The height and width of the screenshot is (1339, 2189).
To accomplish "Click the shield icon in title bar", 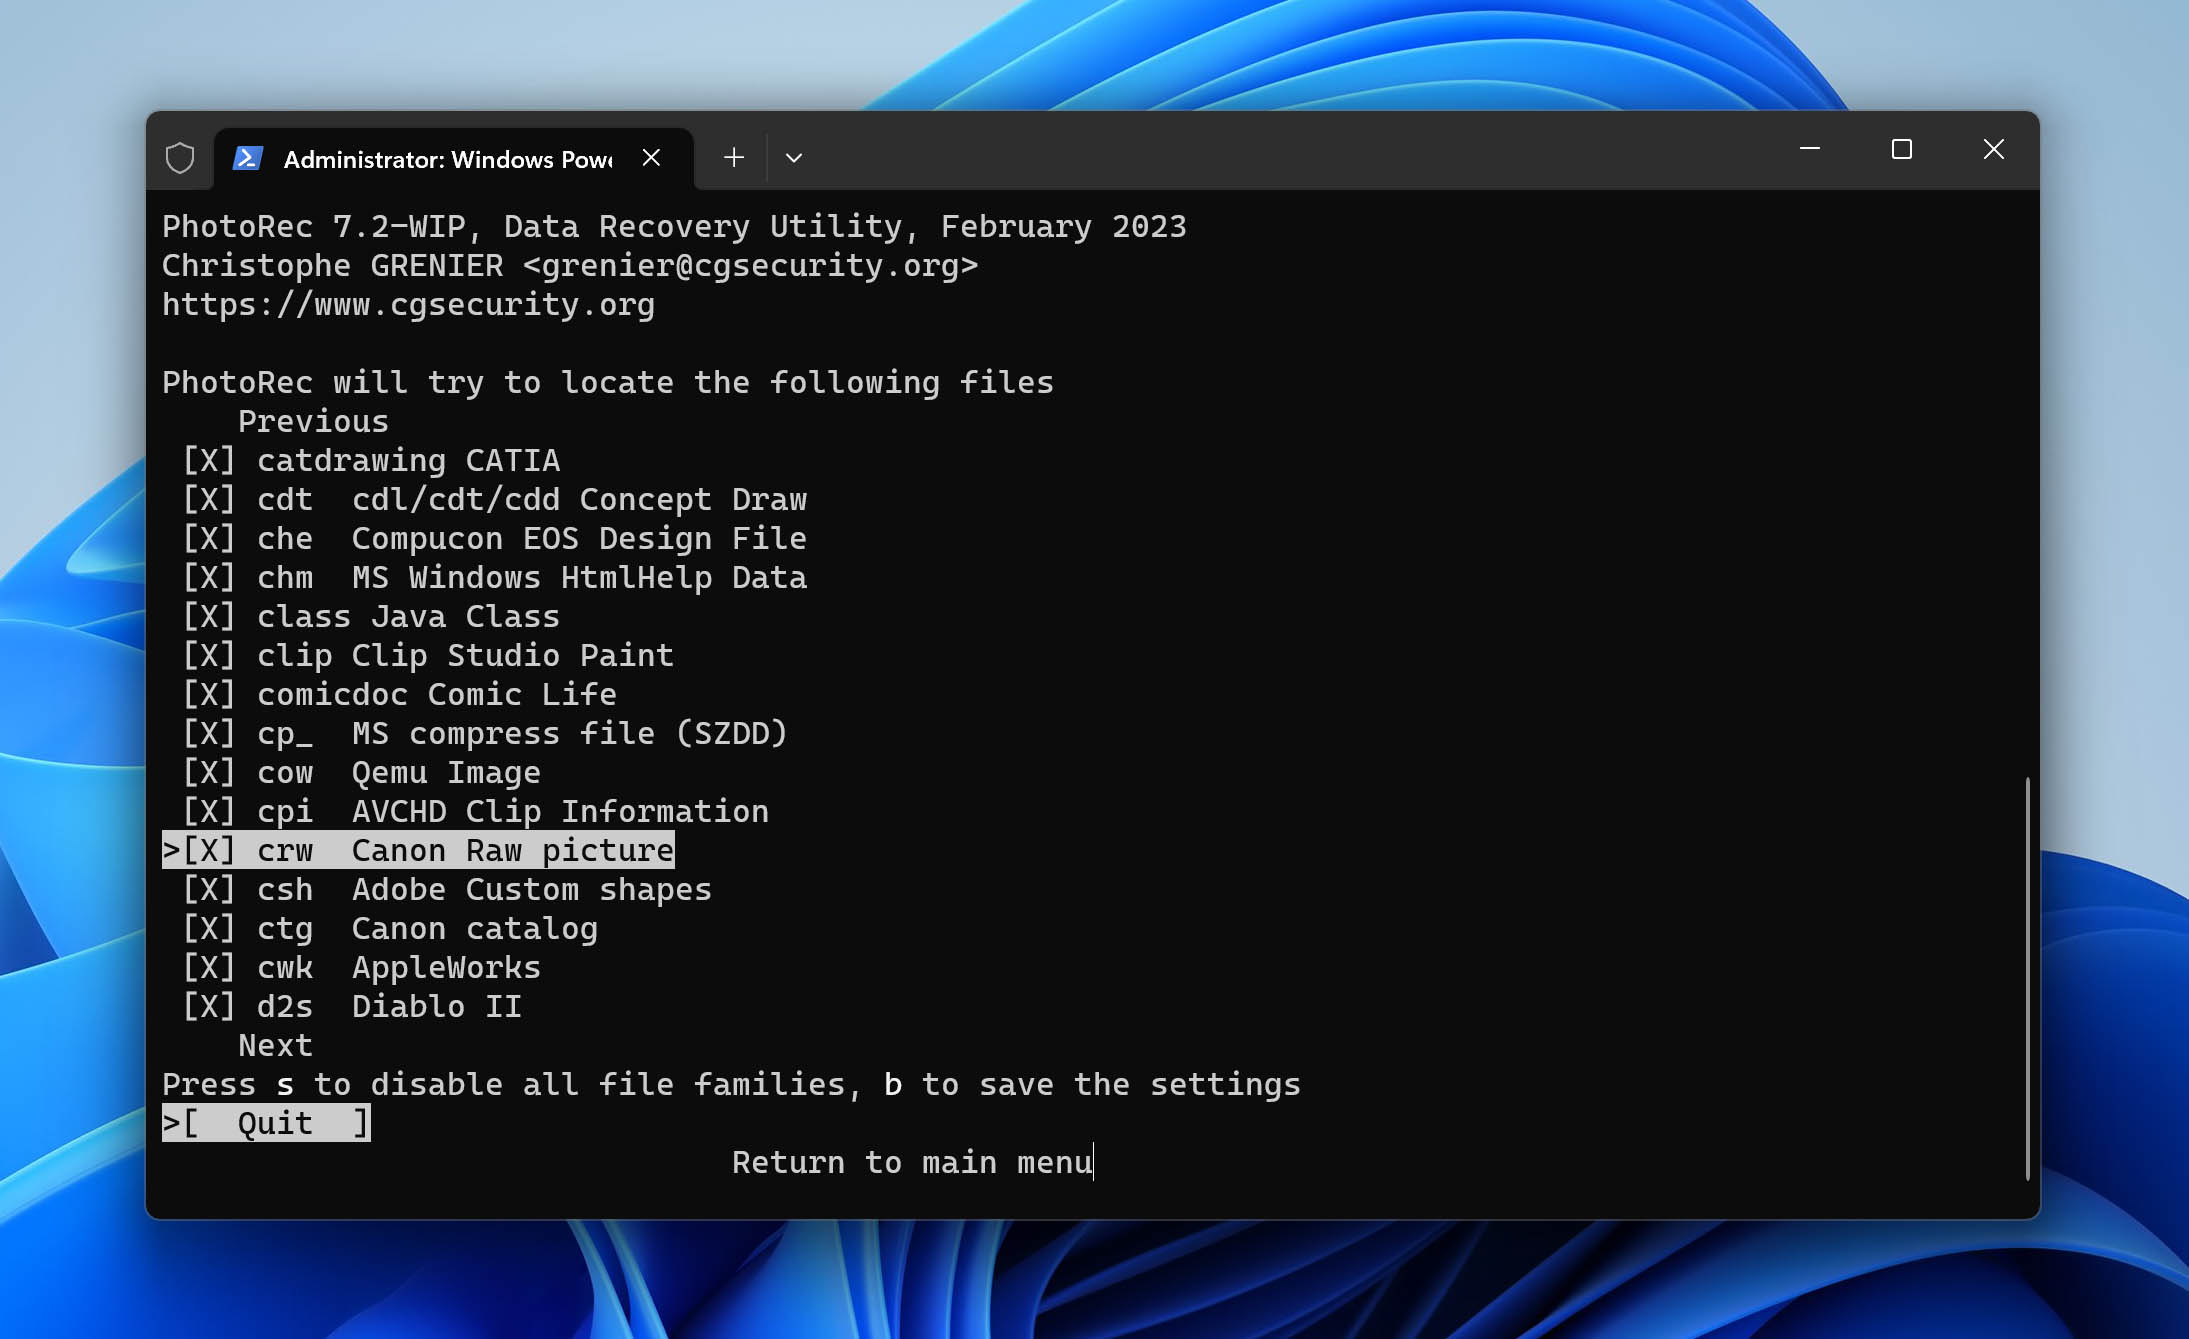I will [x=180, y=158].
